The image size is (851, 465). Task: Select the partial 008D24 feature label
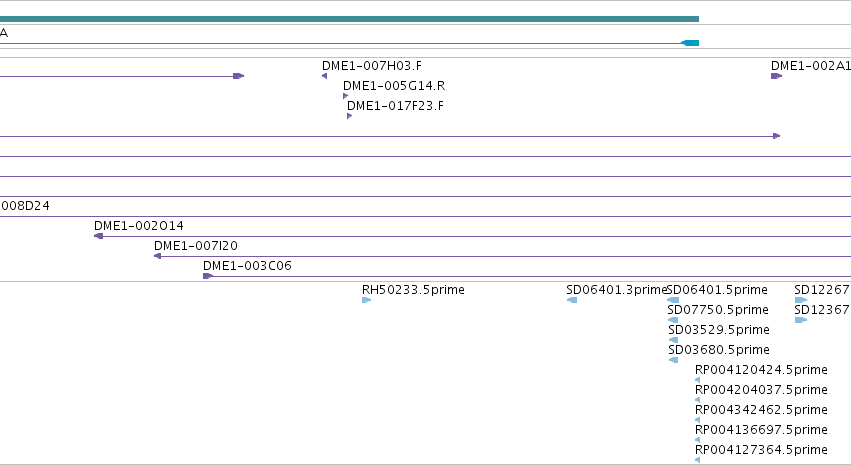coord(25,206)
